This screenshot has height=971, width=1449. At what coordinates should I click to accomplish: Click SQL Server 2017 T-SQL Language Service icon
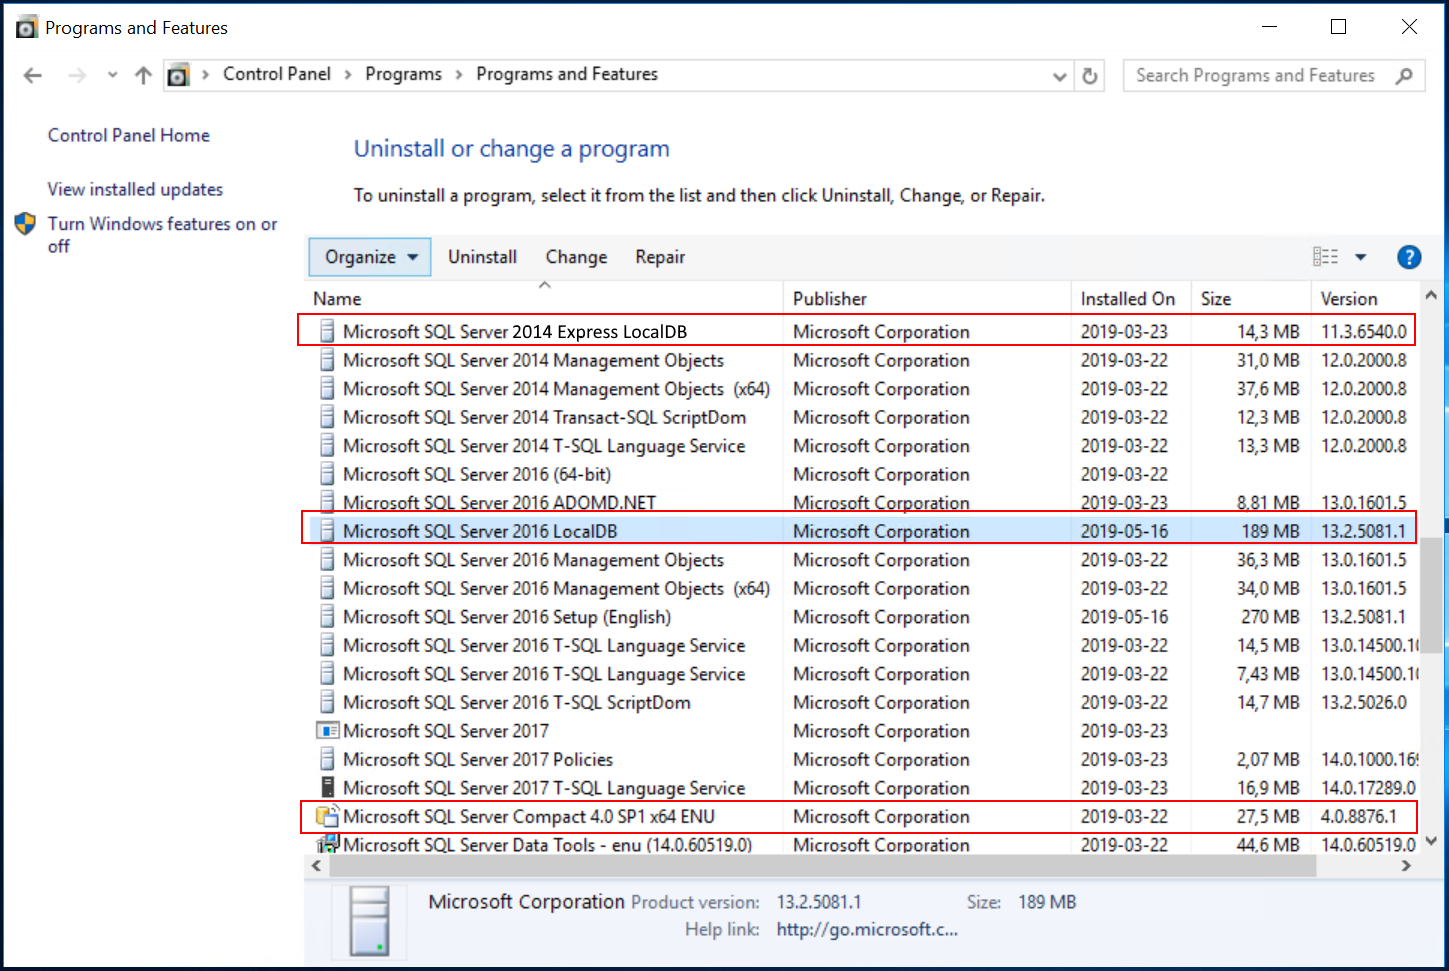coord(327,788)
